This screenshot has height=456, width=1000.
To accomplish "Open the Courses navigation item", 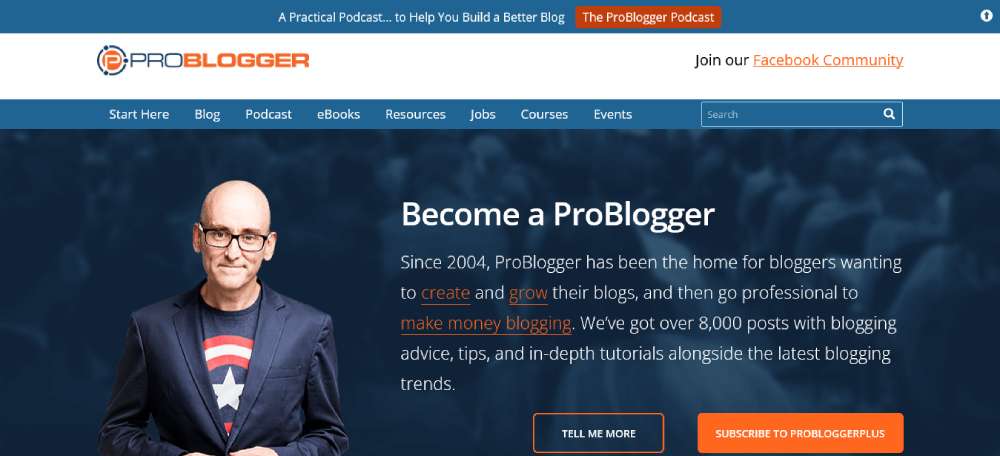I will coord(544,115).
